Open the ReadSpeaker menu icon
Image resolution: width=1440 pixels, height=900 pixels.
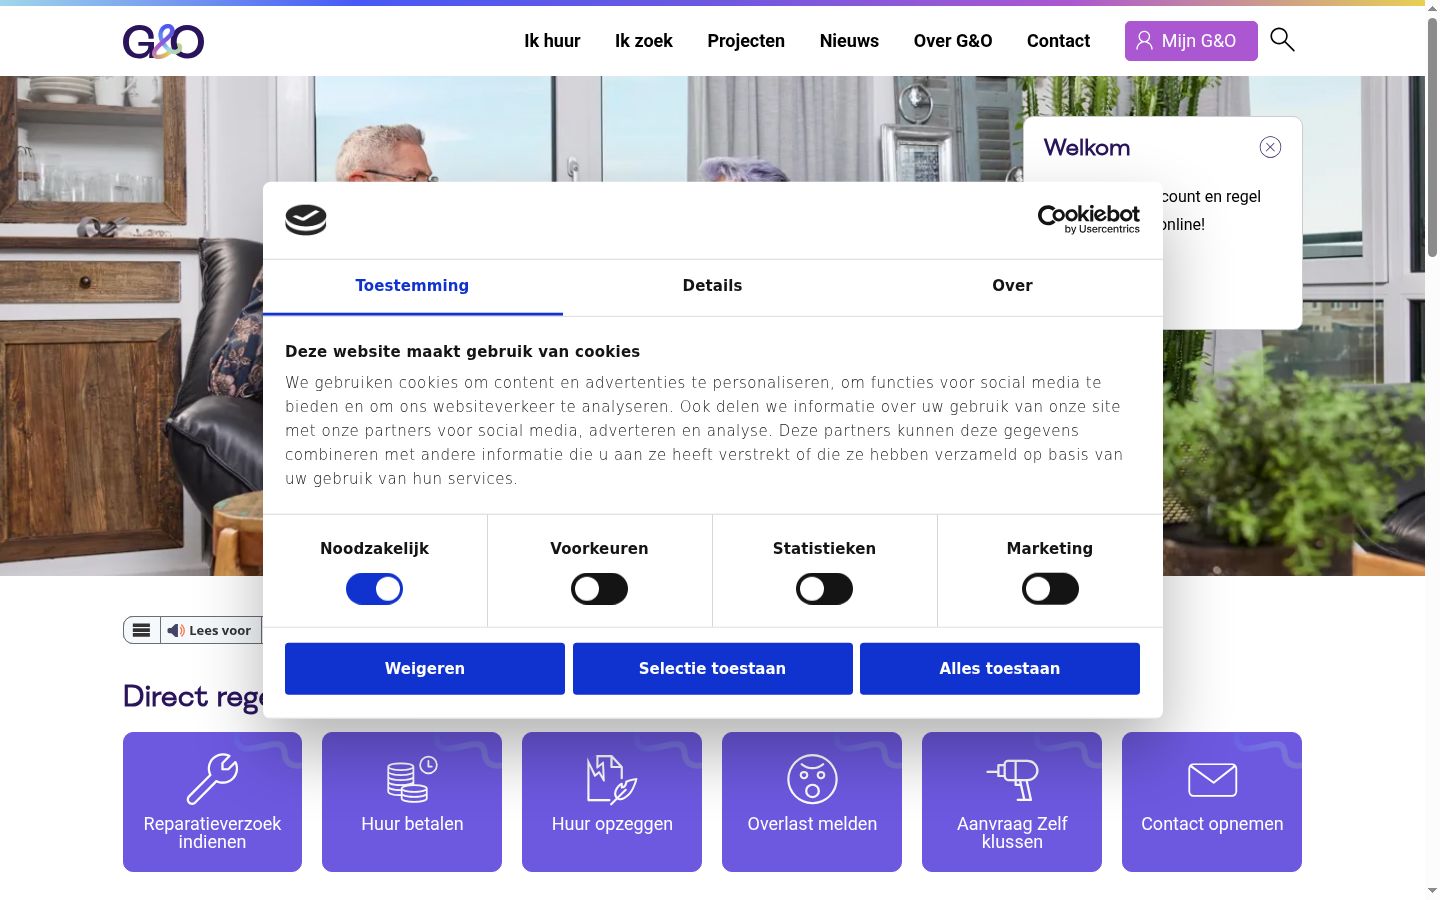point(142,630)
